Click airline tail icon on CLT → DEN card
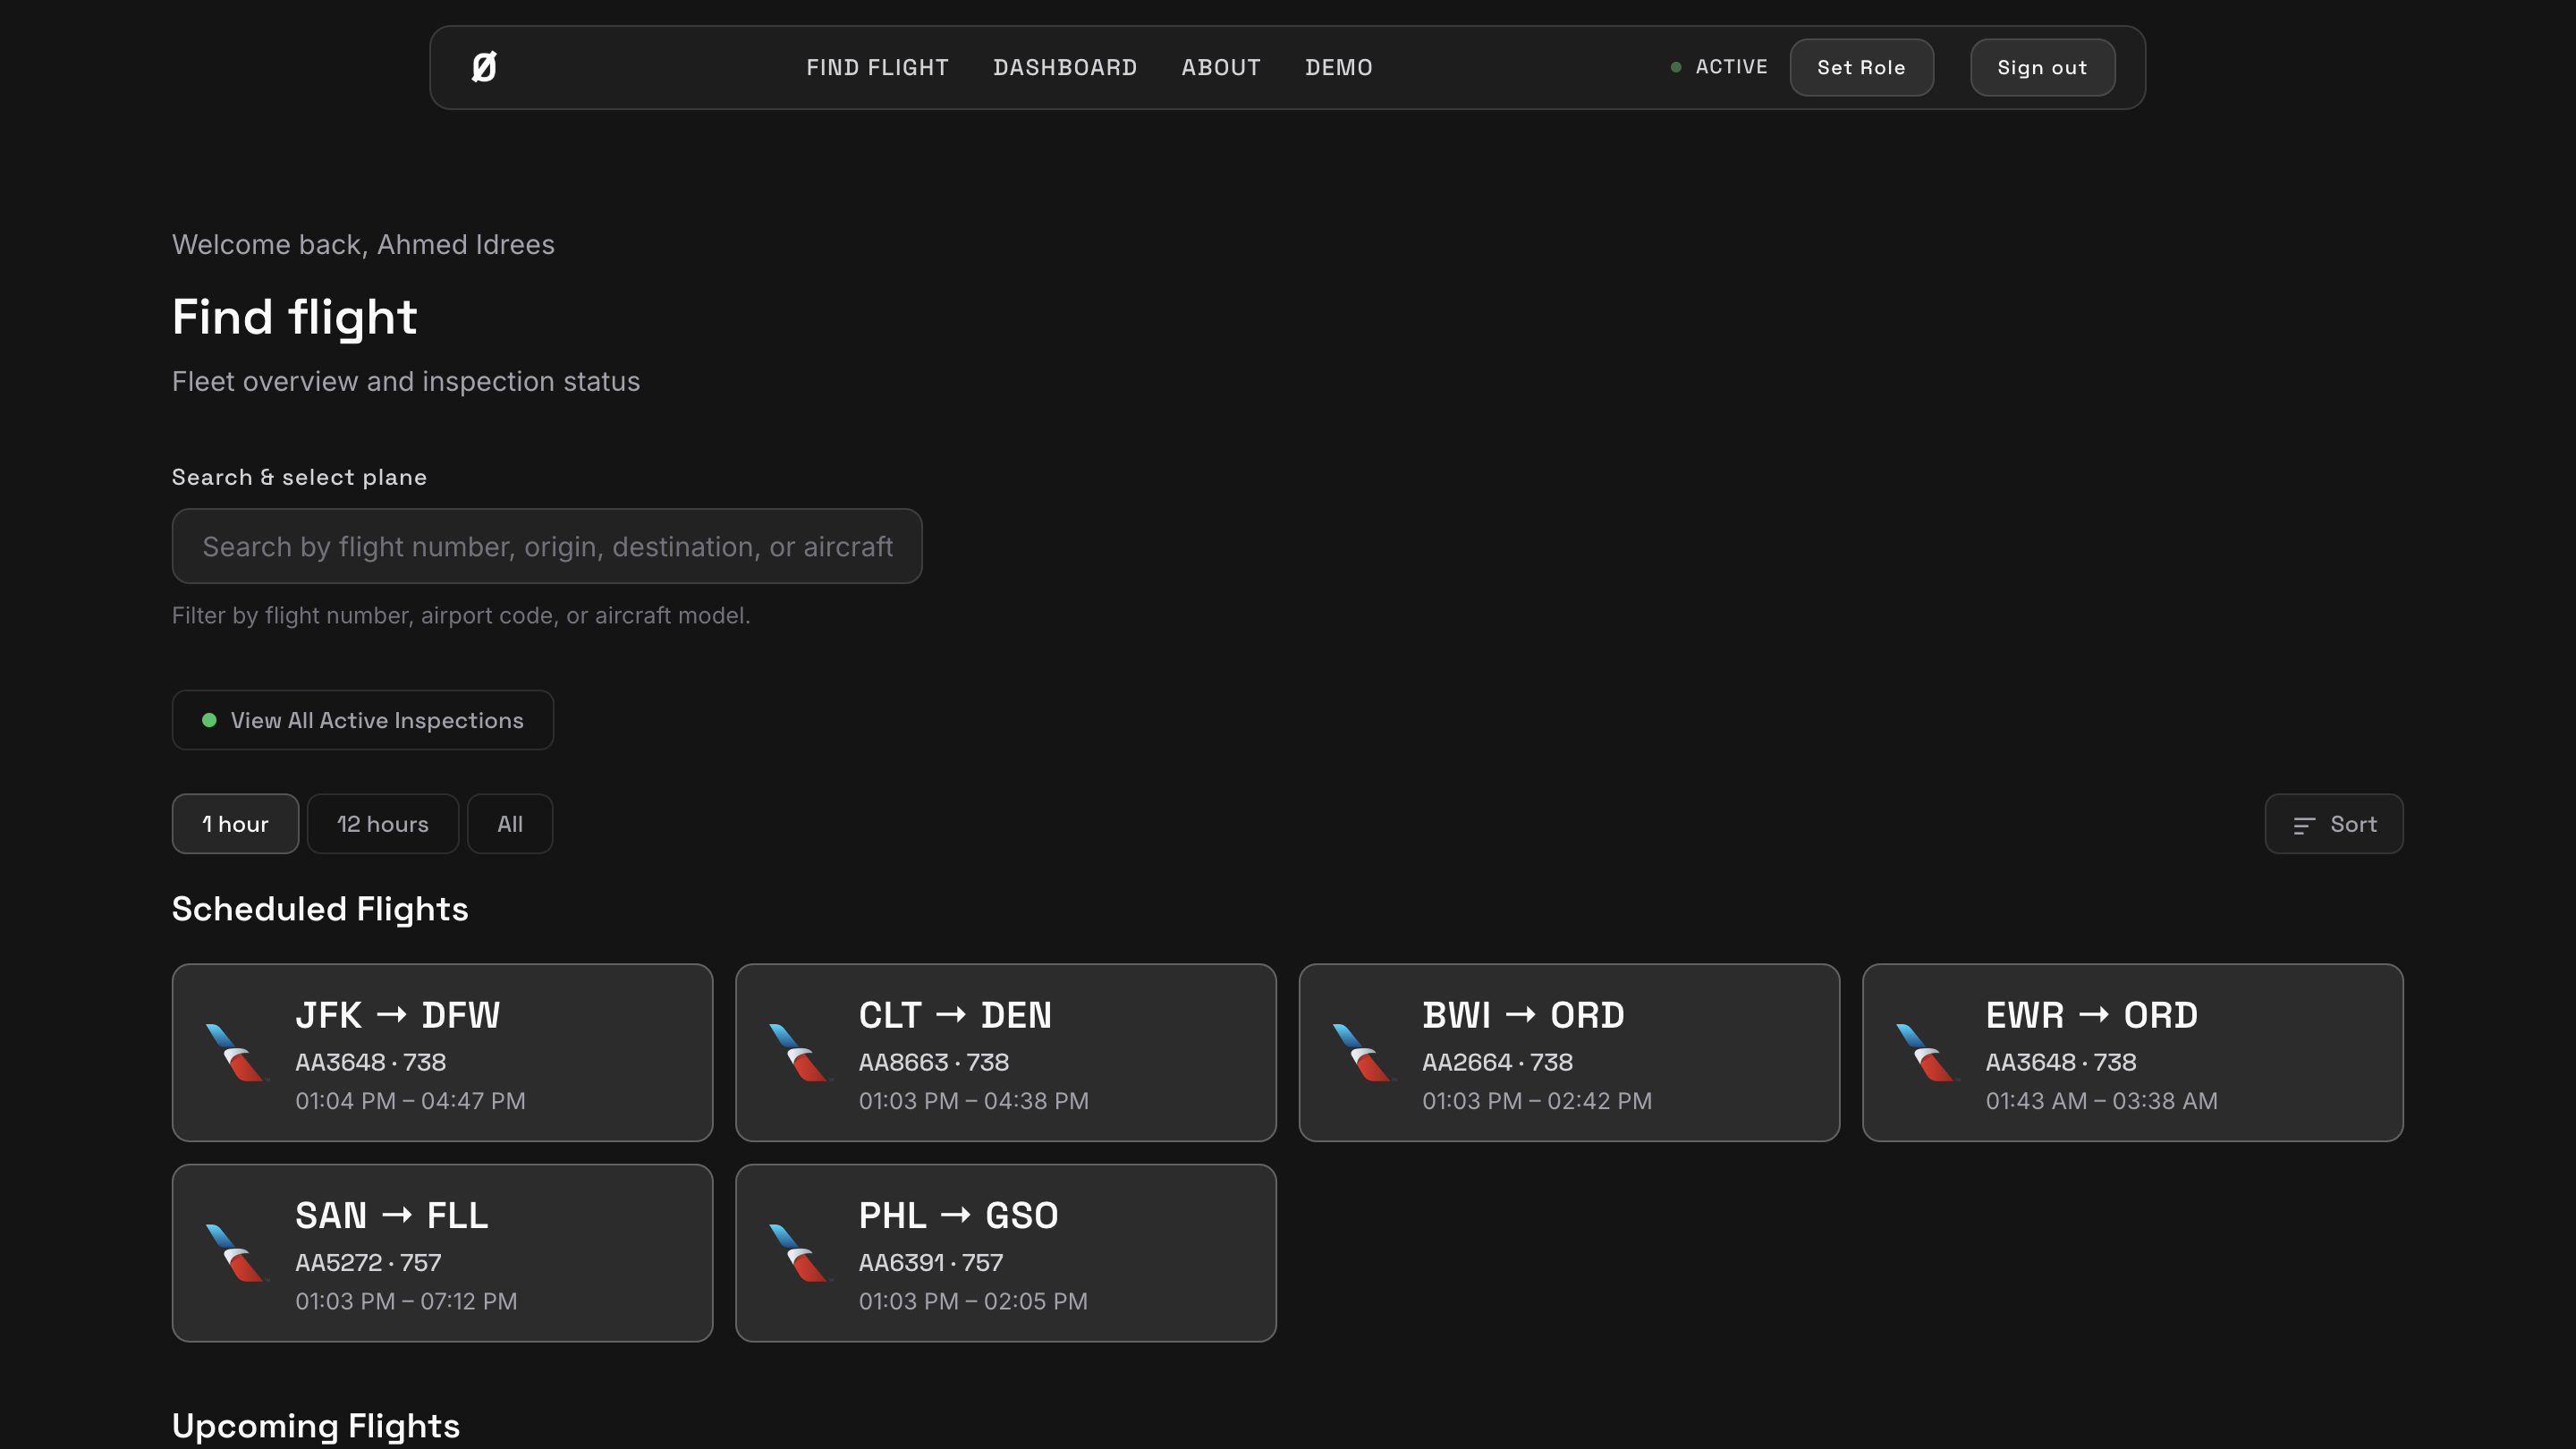The height and width of the screenshot is (1449, 2576). 799,1052
